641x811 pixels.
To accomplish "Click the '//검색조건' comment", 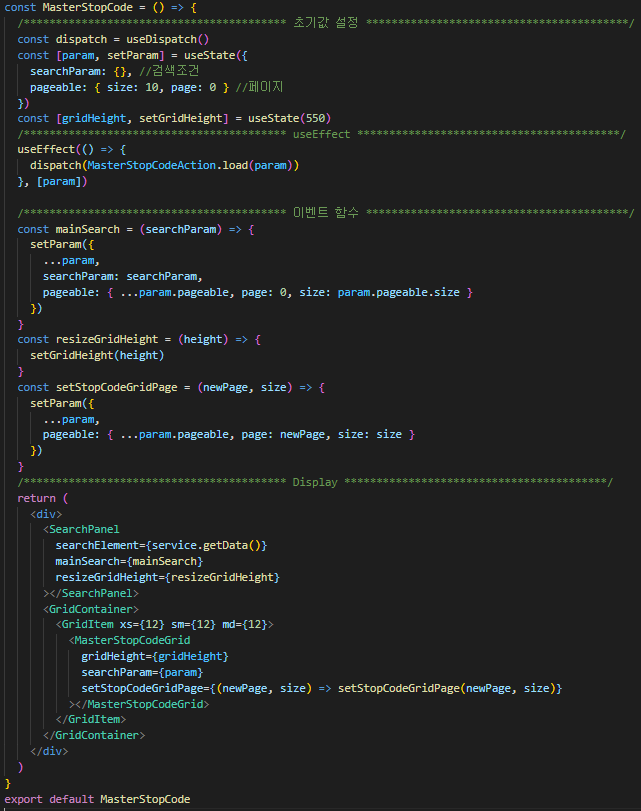I will click(169, 71).
